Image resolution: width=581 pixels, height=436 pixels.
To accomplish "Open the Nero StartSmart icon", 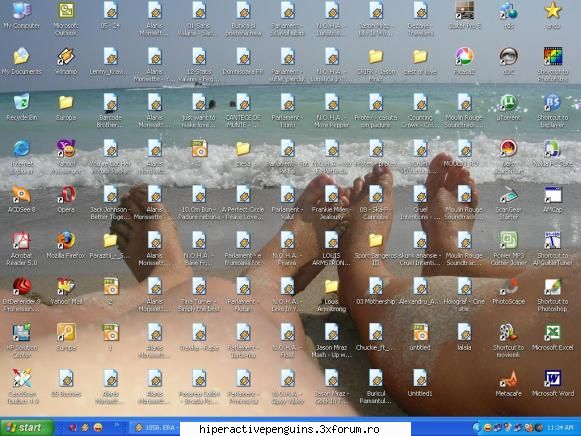I will click(509, 157).
